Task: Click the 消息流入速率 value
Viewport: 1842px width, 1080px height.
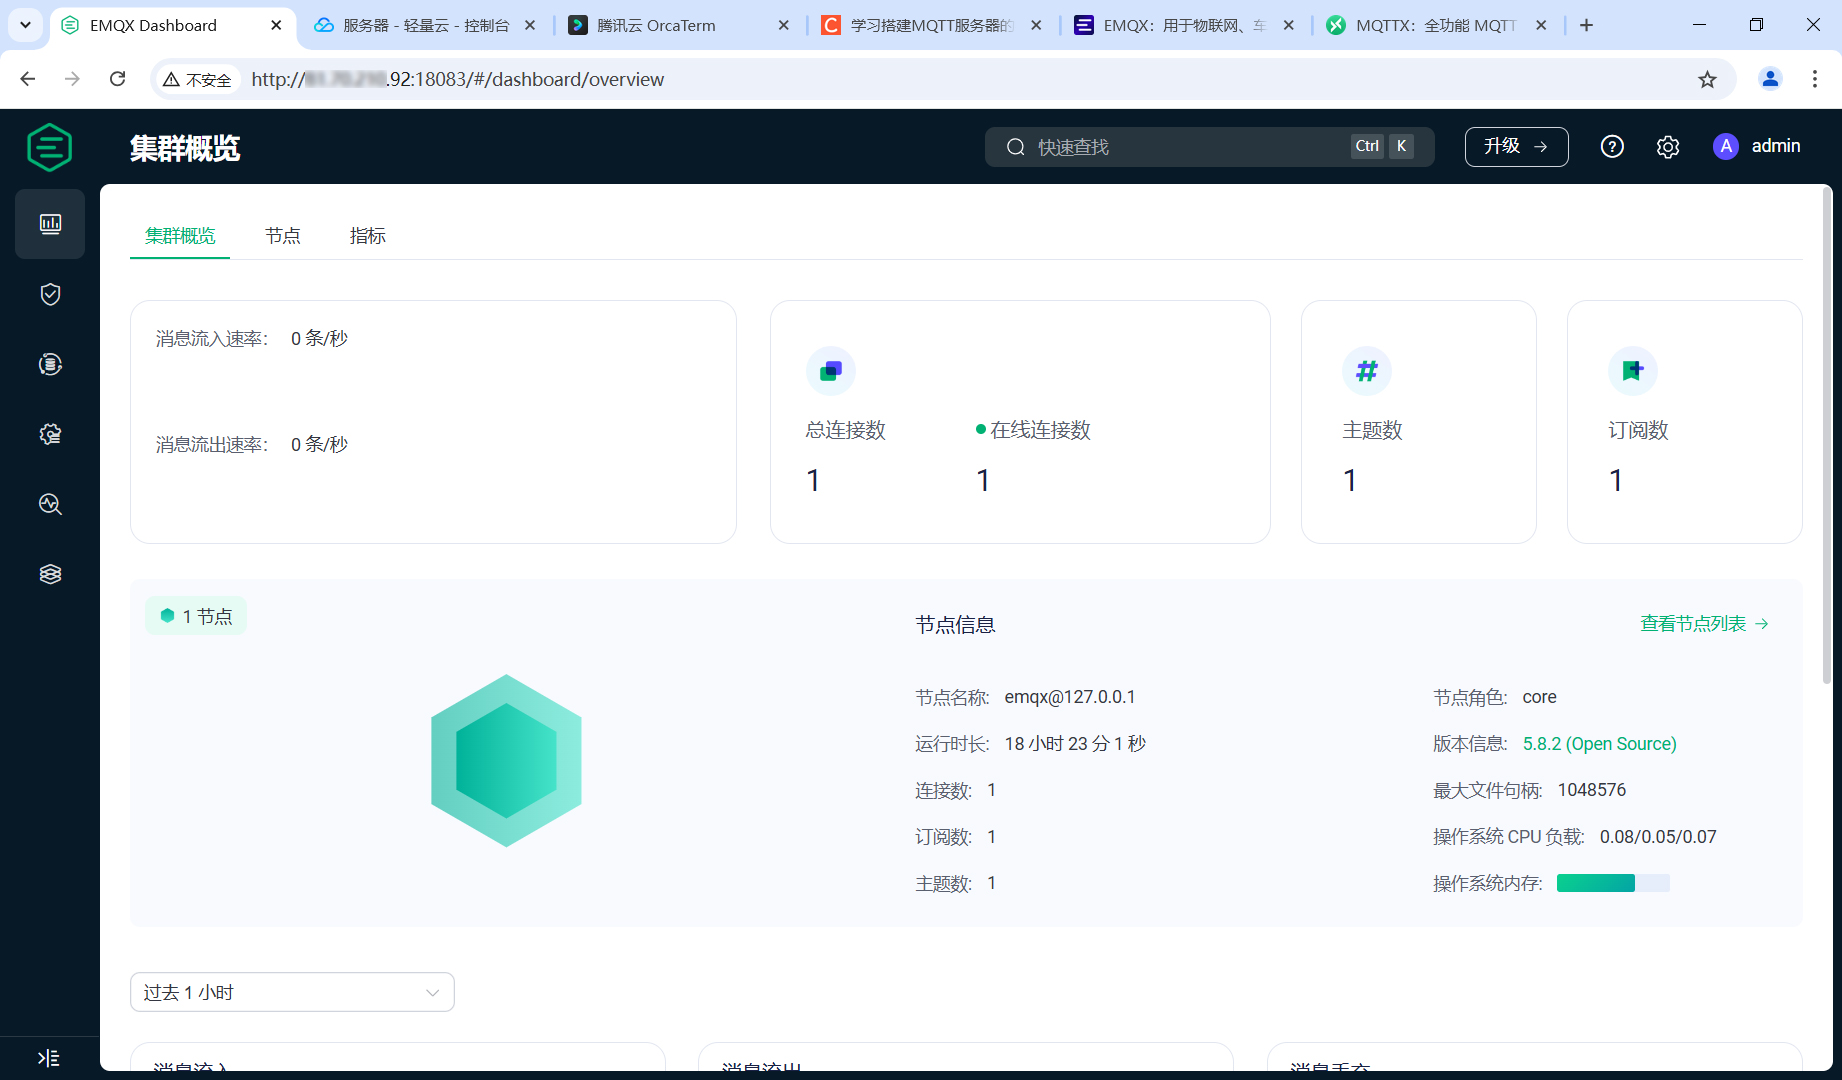Action: click(x=319, y=339)
